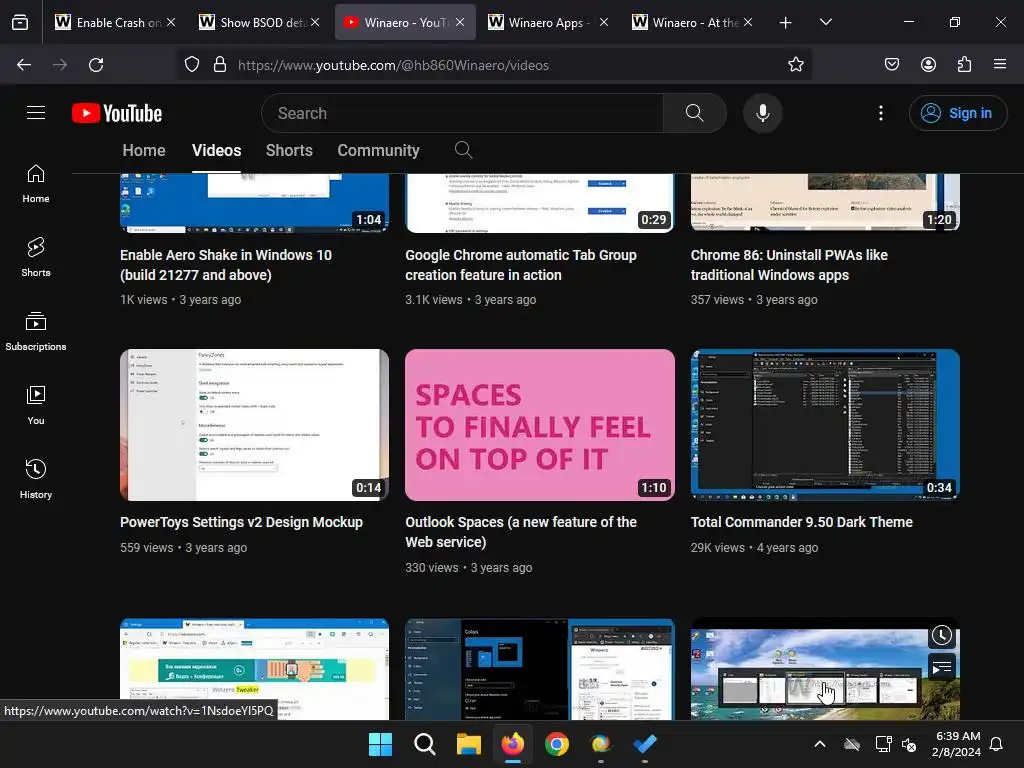View site security padlock info
The height and width of the screenshot is (768, 1024).
pos(220,65)
